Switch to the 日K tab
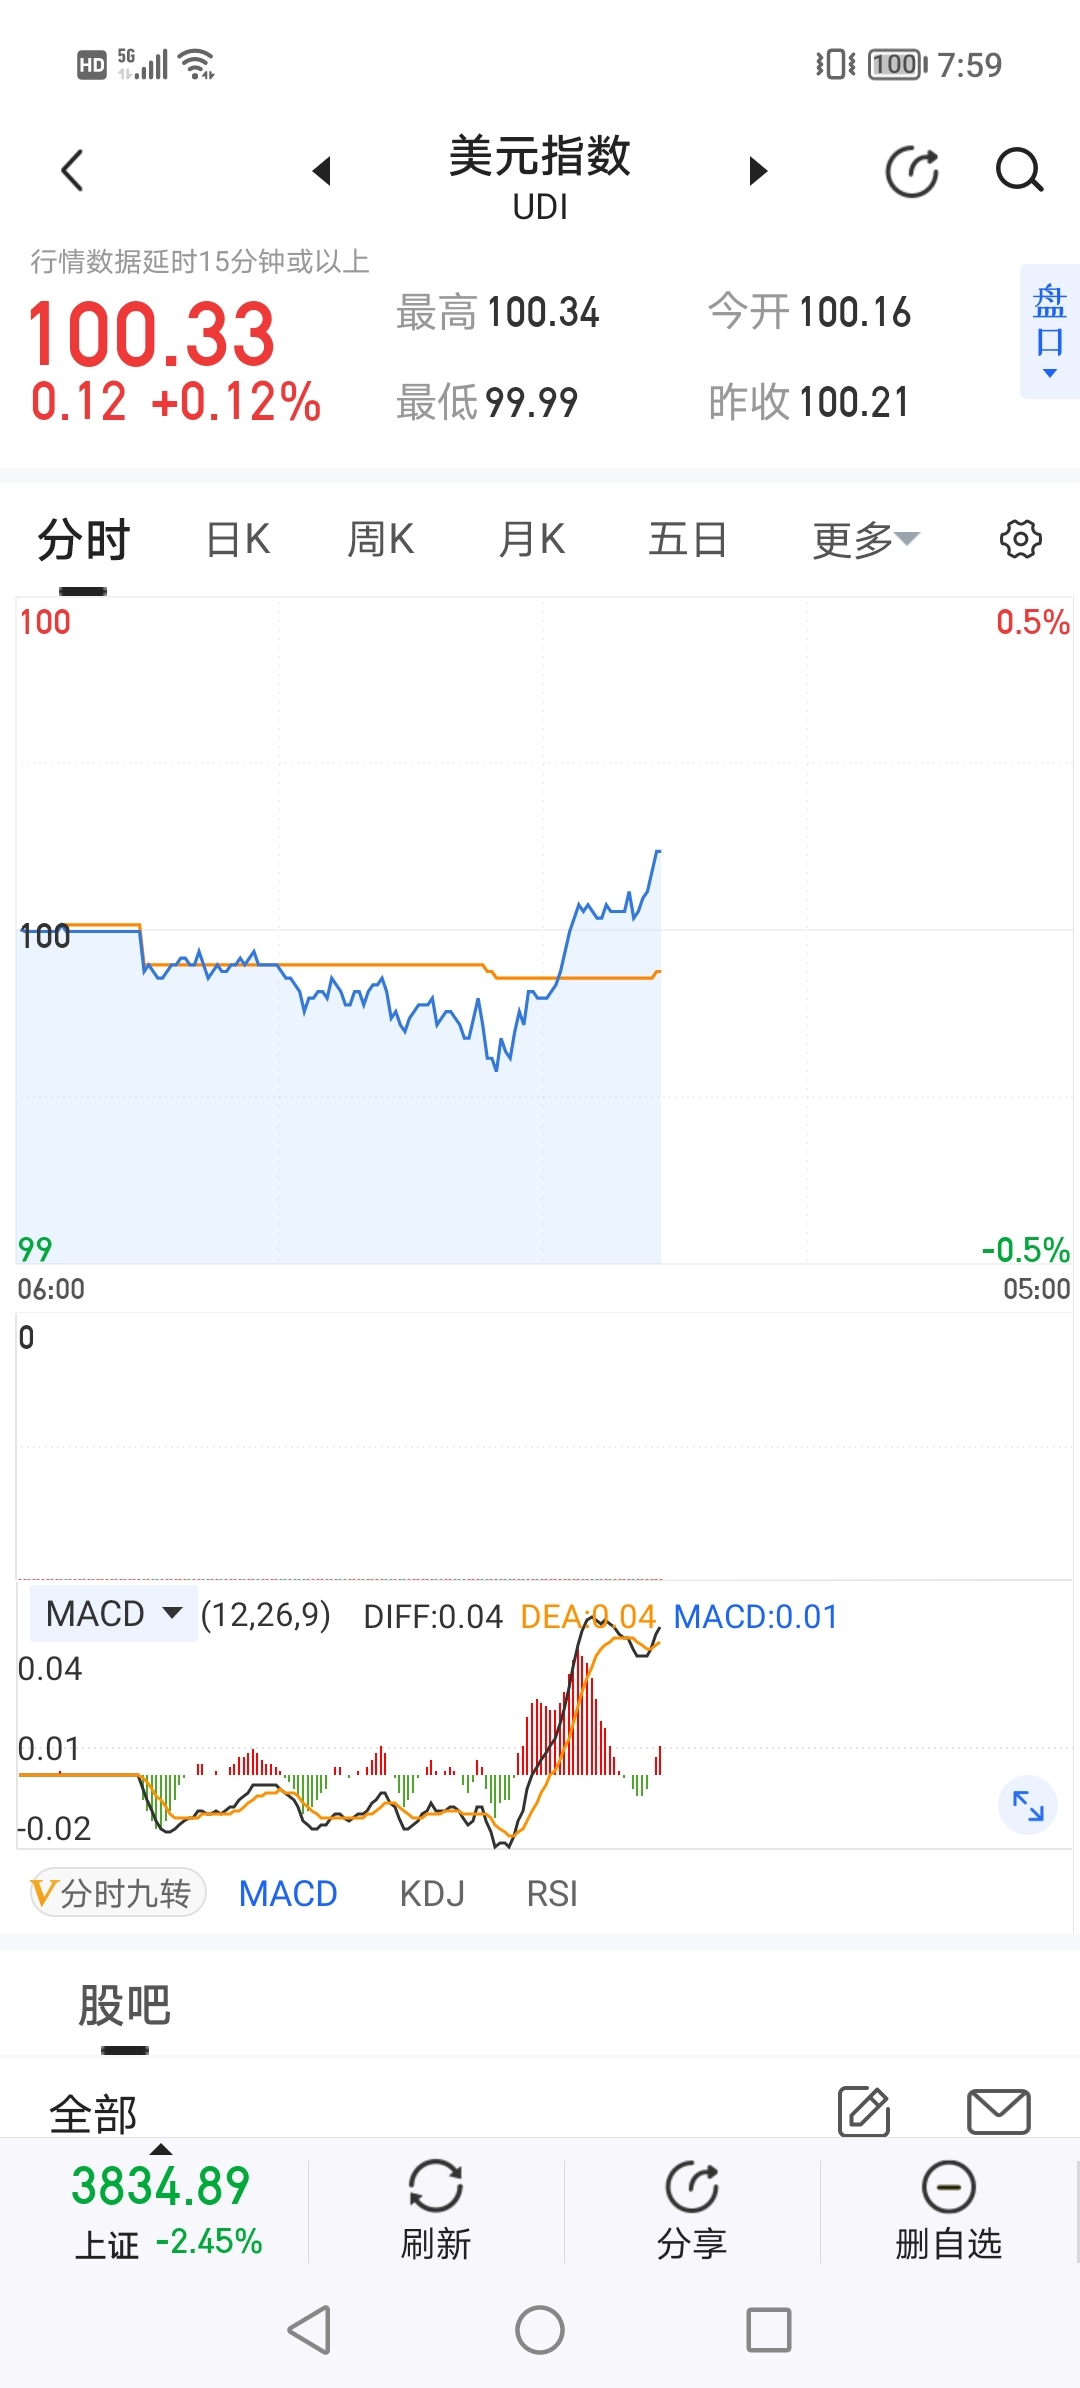 [238, 540]
